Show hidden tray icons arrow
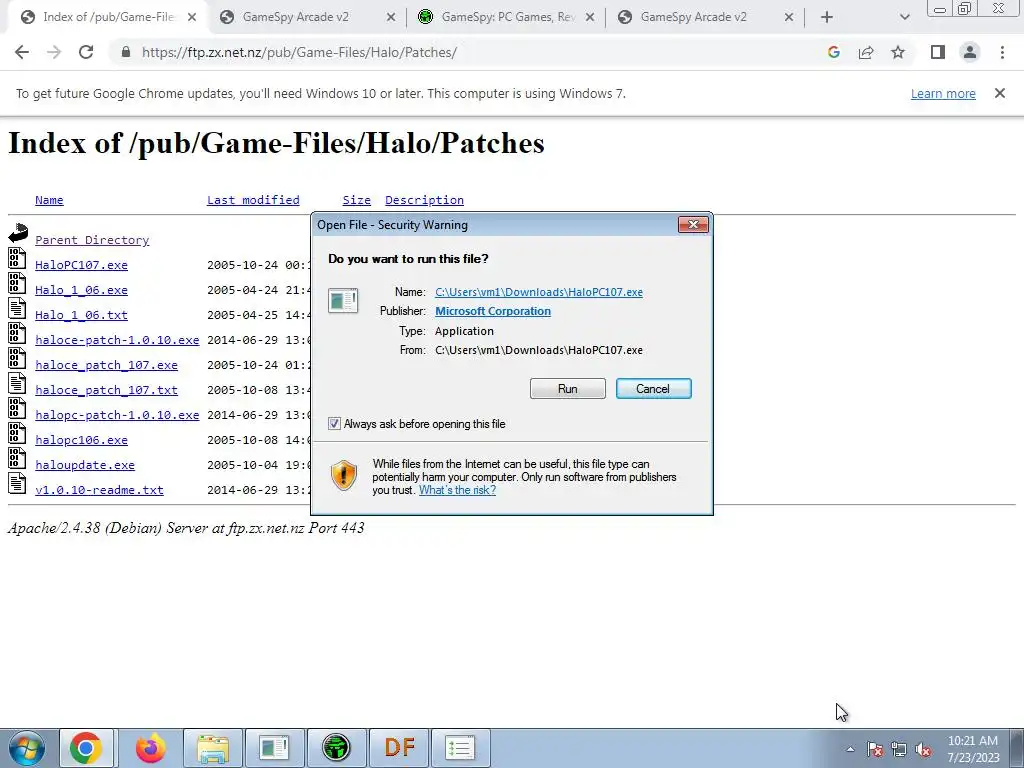Screen dimensions: 1024x768 [850, 749]
